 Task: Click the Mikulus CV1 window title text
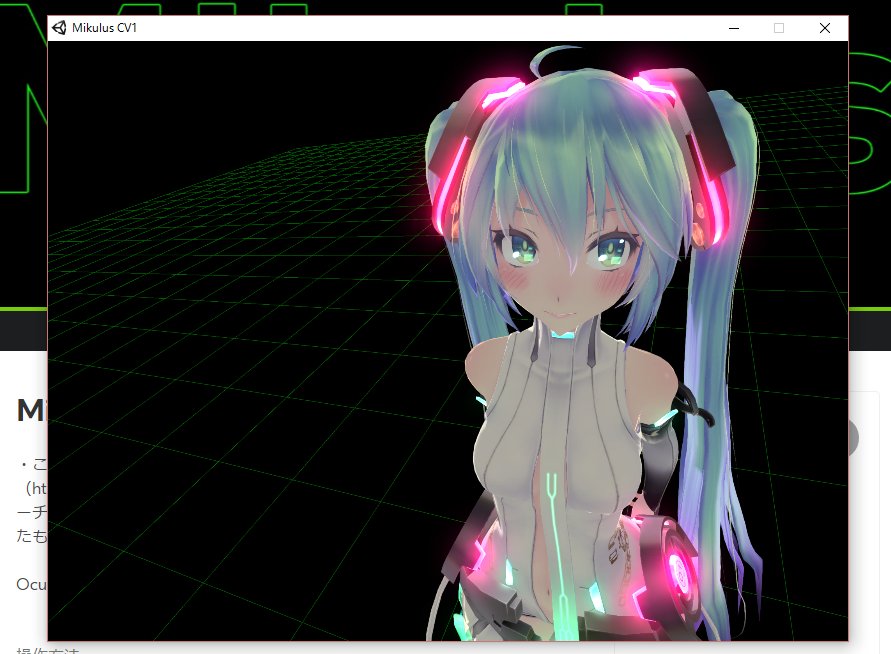[x=105, y=28]
